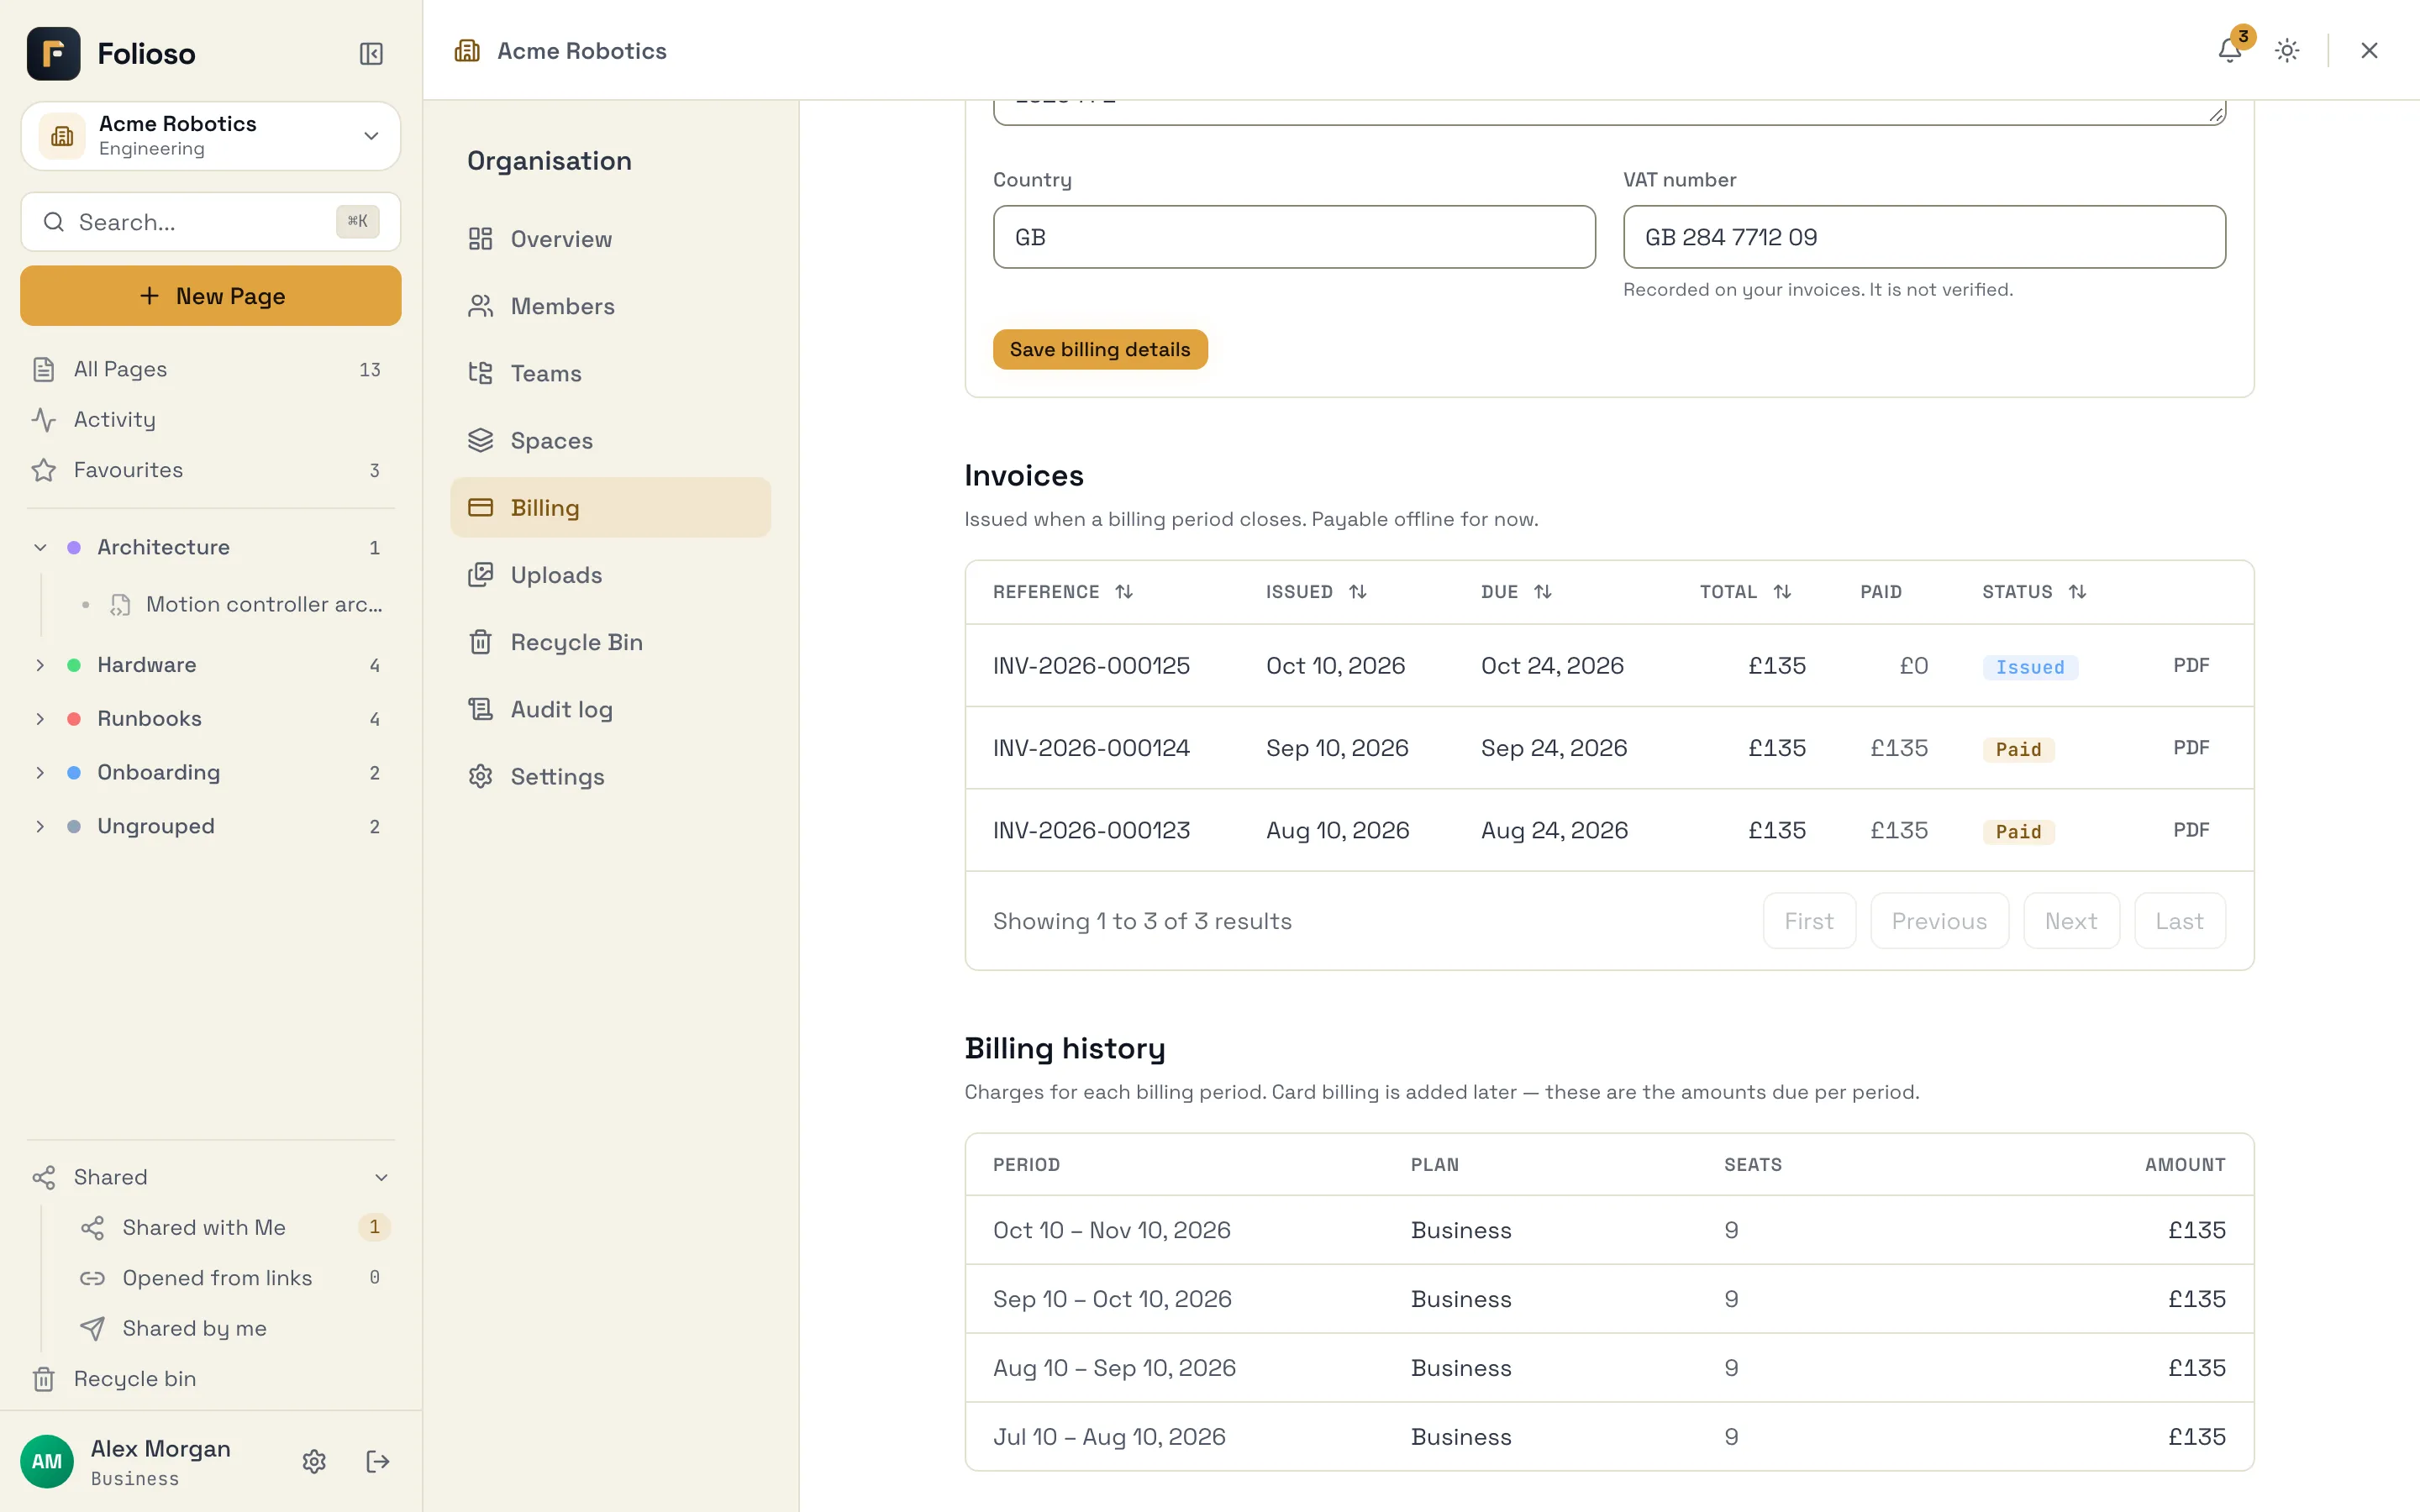This screenshot has height=1512, width=2420.
Task: Open the Activity feed
Action: tap(211, 419)
